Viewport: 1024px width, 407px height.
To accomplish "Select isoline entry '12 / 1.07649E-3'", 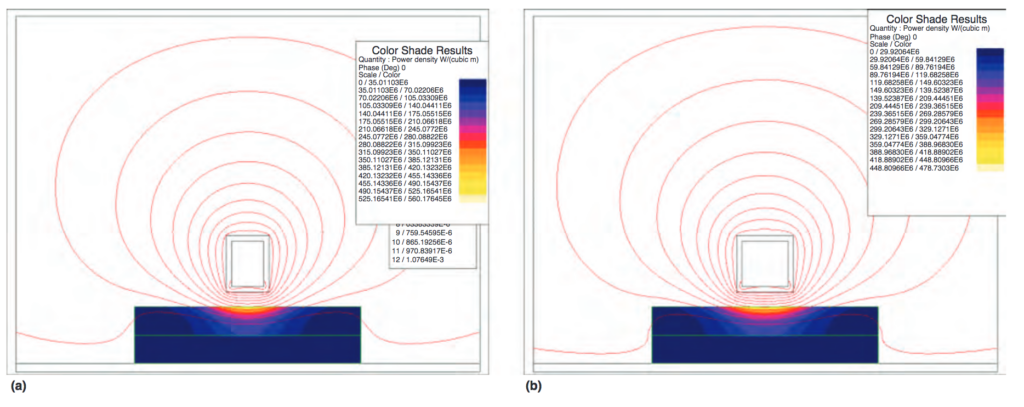I will click(x=423, y=263).
